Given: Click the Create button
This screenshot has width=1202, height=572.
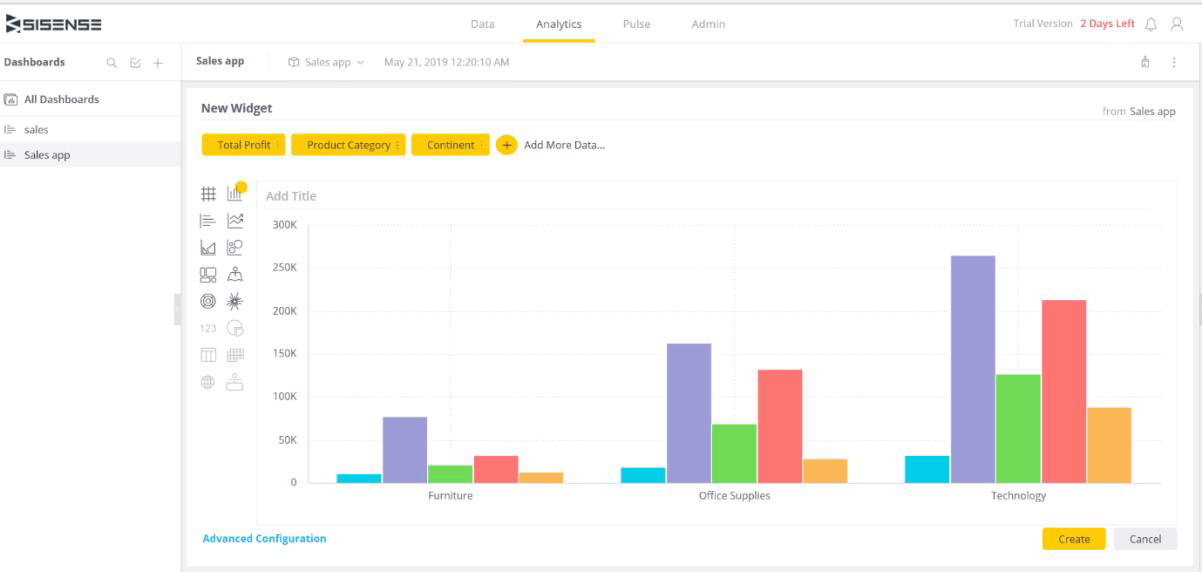Looking at the screenshot, I should click(1074, 539).
